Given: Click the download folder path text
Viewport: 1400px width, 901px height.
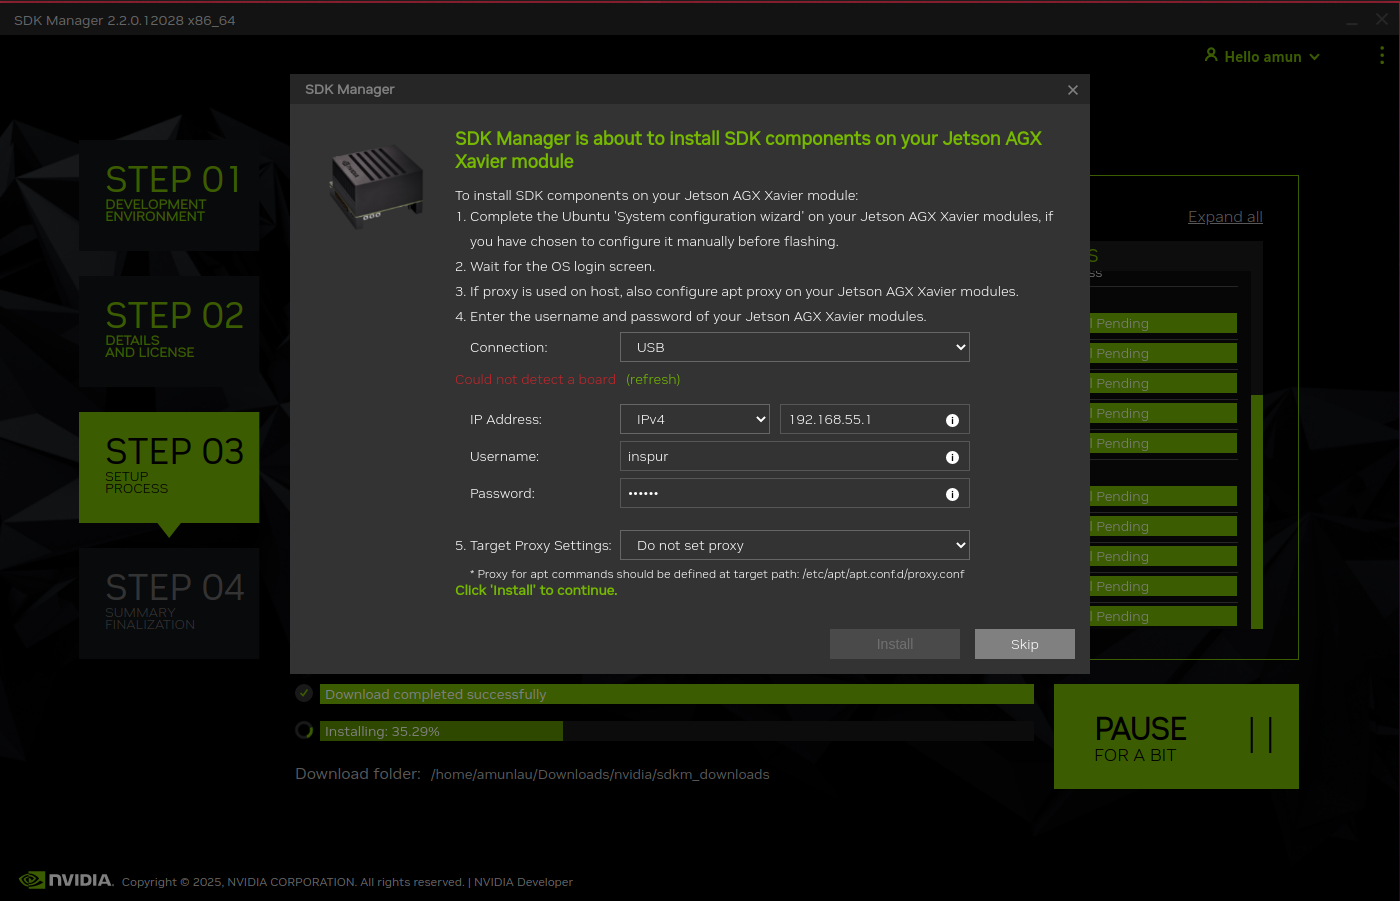Looking at the screenshot, I should (x=600, y=775).
